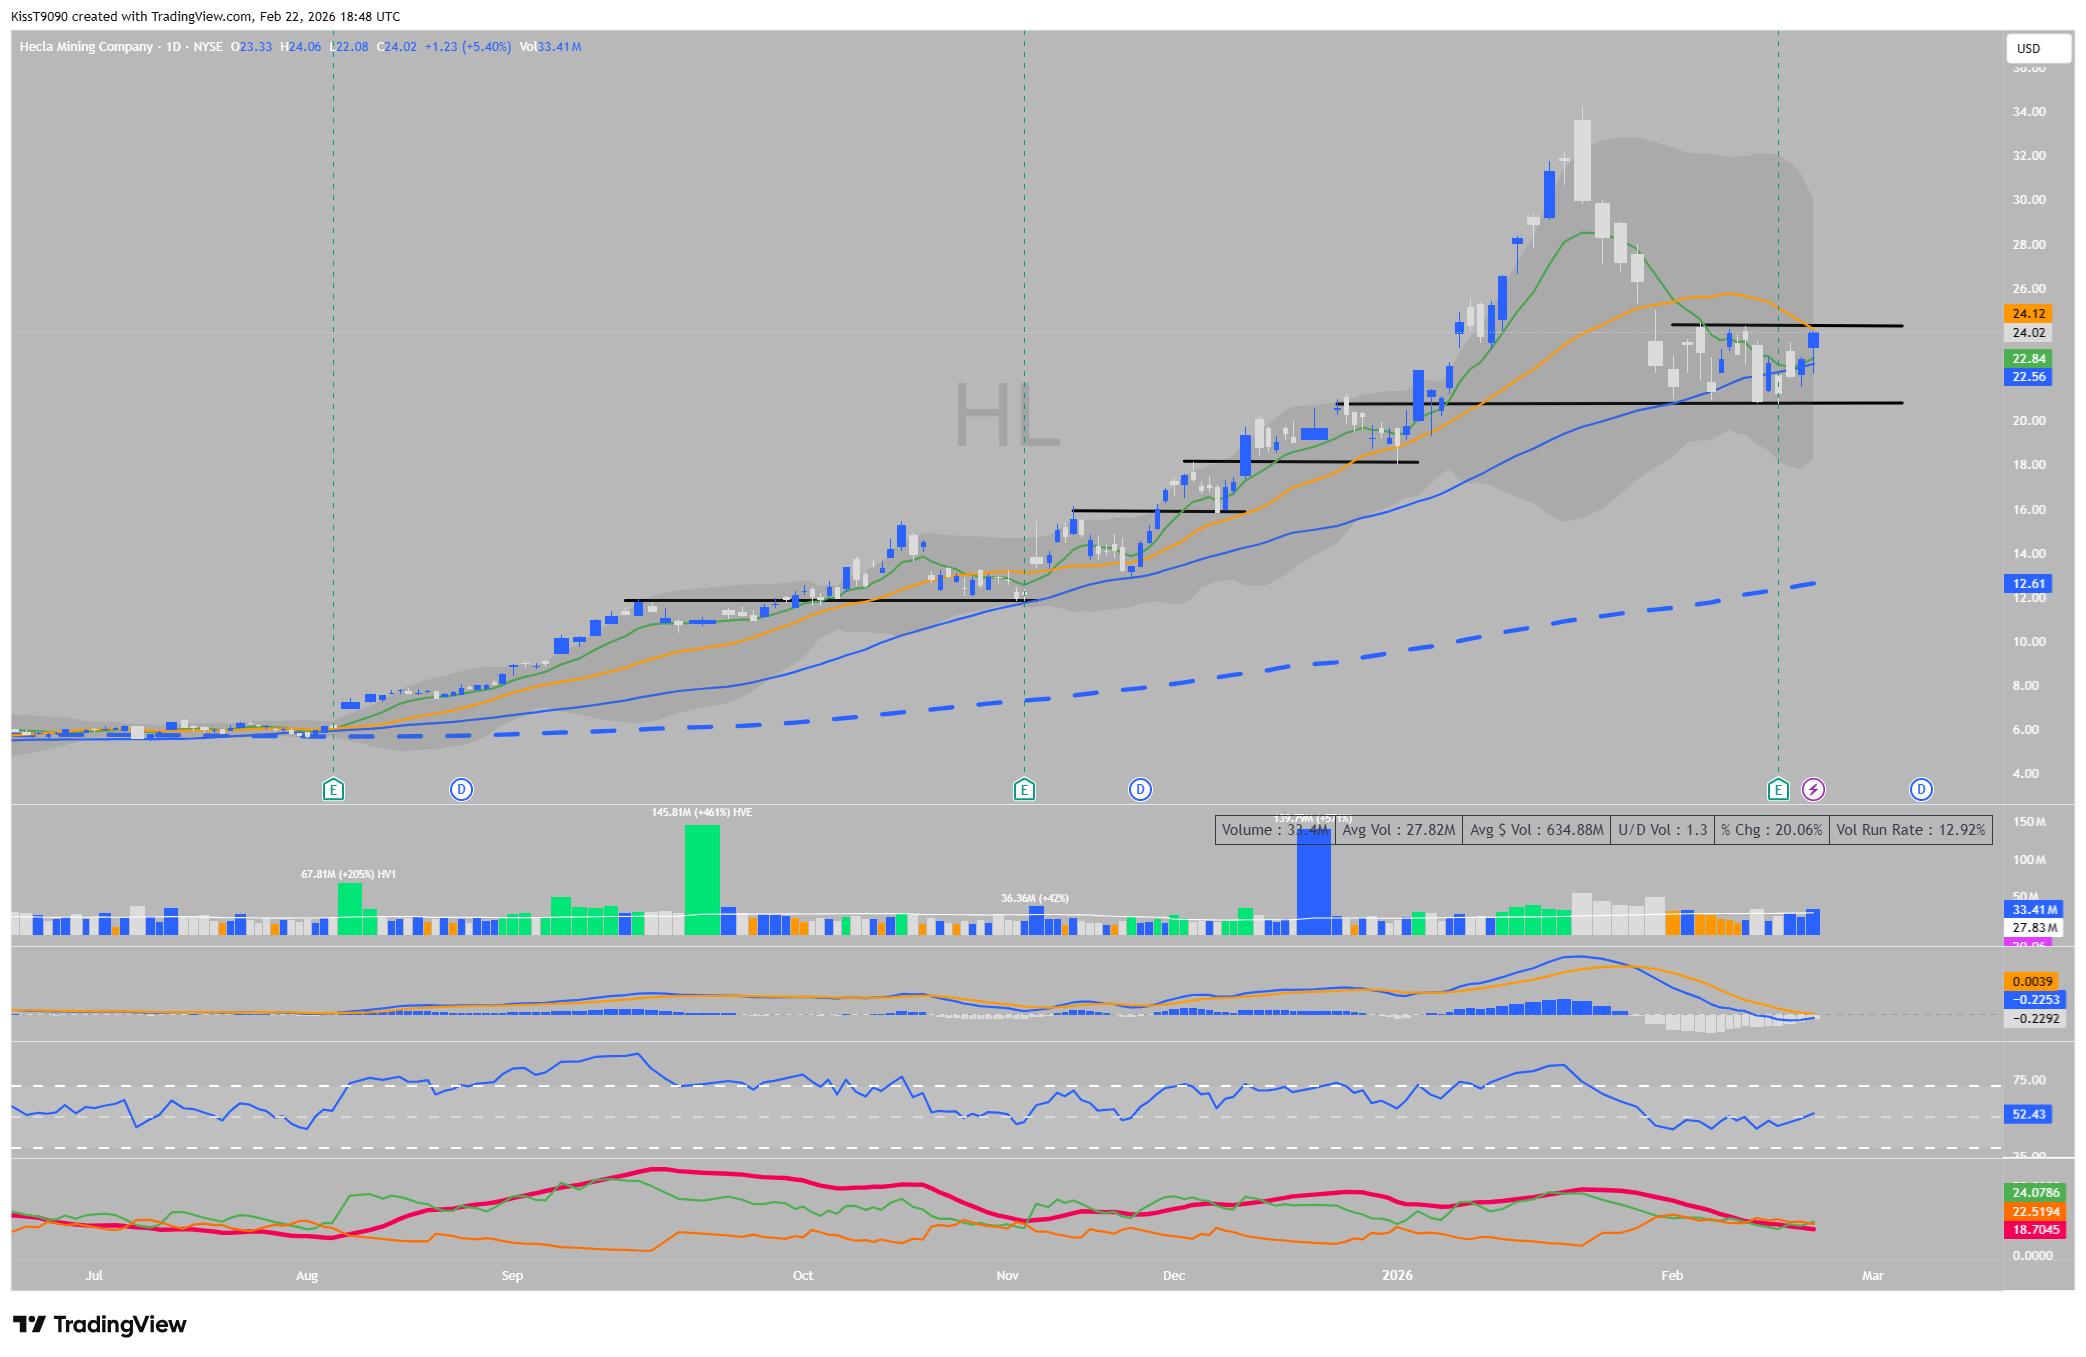The width and height of the screenshot is (2086, 1357).
Task: Click the February earnings 'E' marker
Action: [1777, 790]
